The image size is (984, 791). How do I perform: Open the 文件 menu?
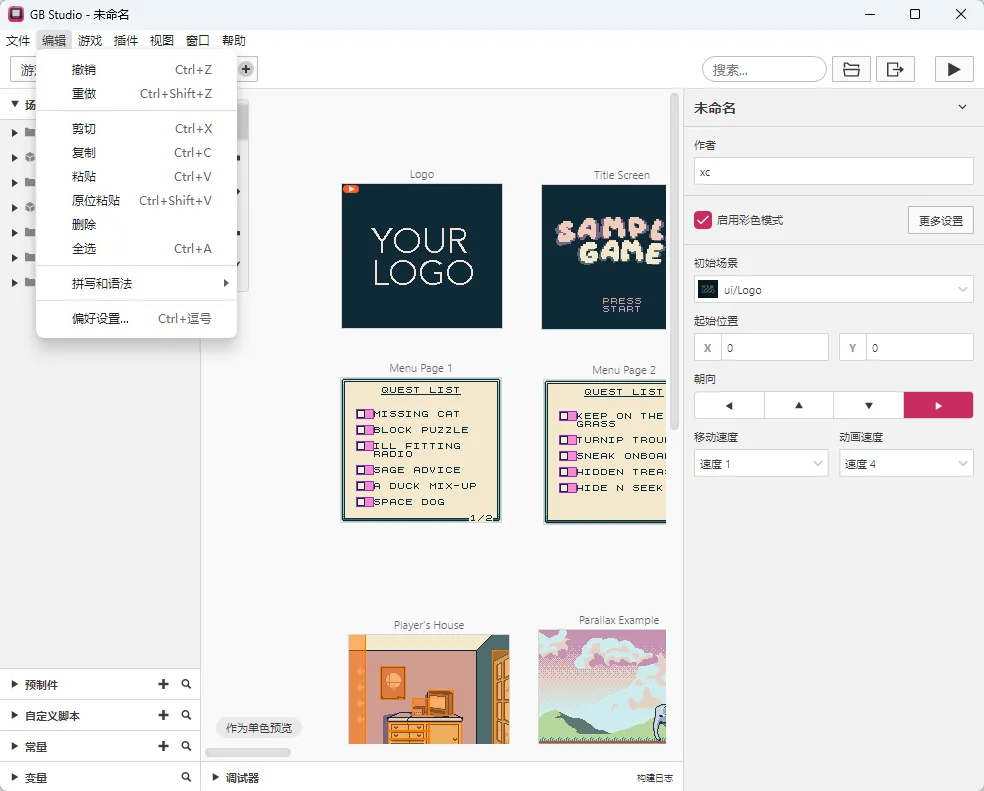(x=18, y=40)
